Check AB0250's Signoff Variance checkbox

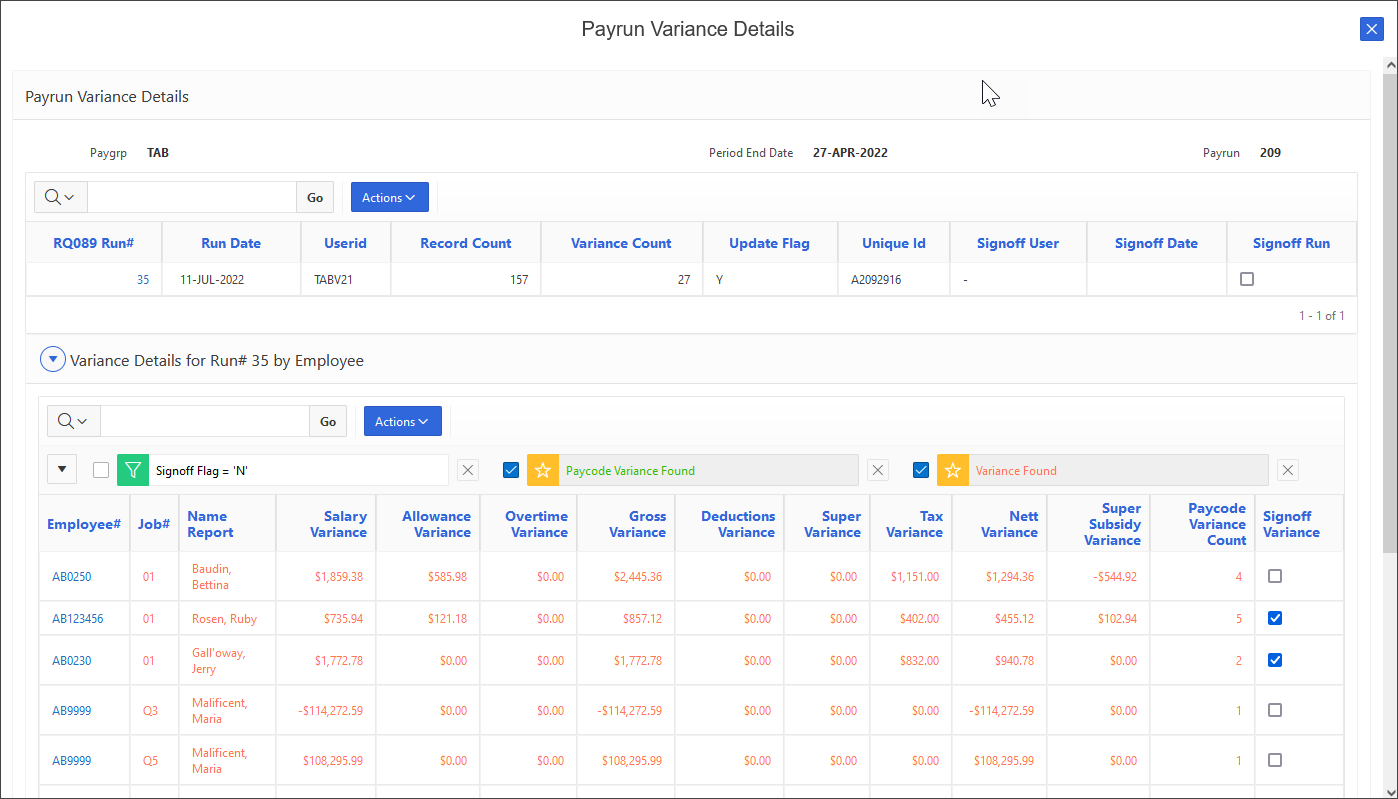coord(1274,576)
